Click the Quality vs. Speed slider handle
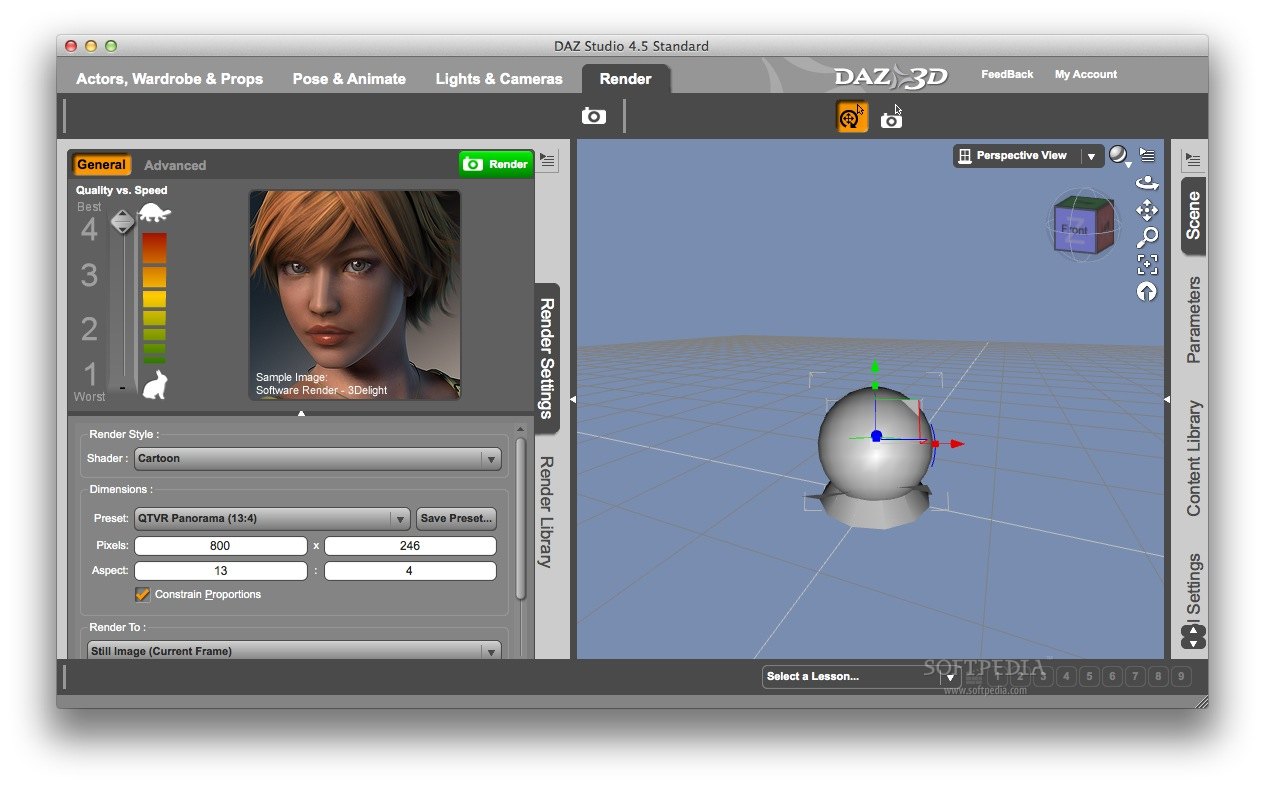Viewport: 1265px width, 787px height. point(122,222)
